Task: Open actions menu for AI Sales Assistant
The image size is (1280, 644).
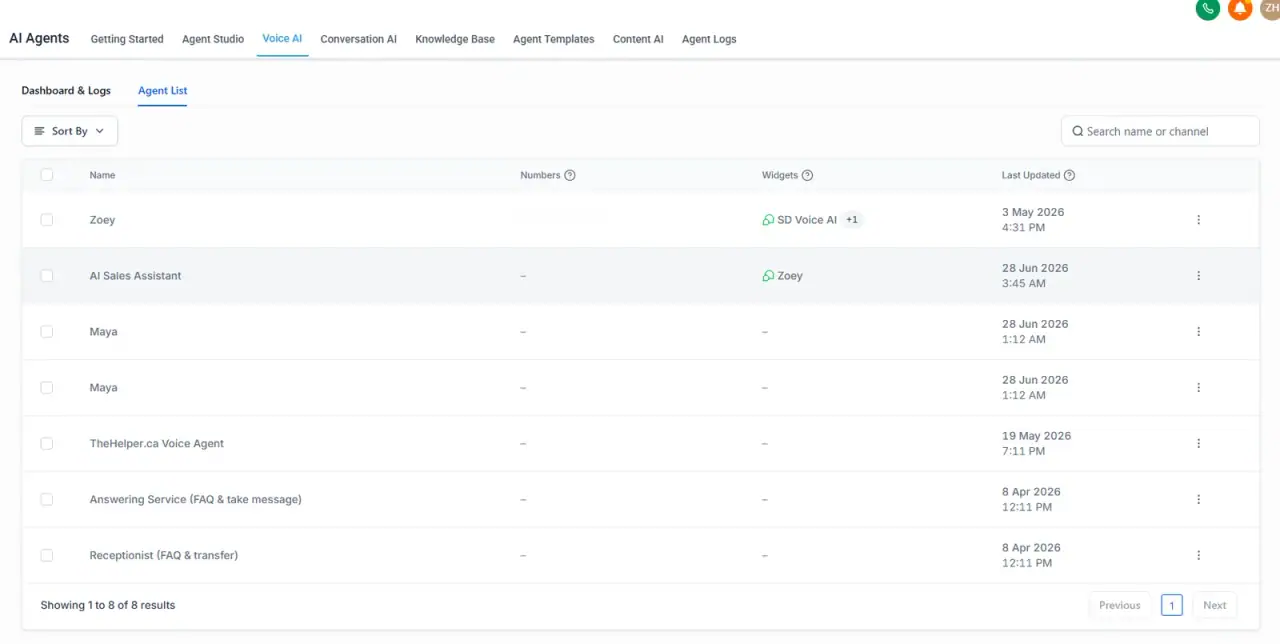Action: click(x=1198, y=276)
